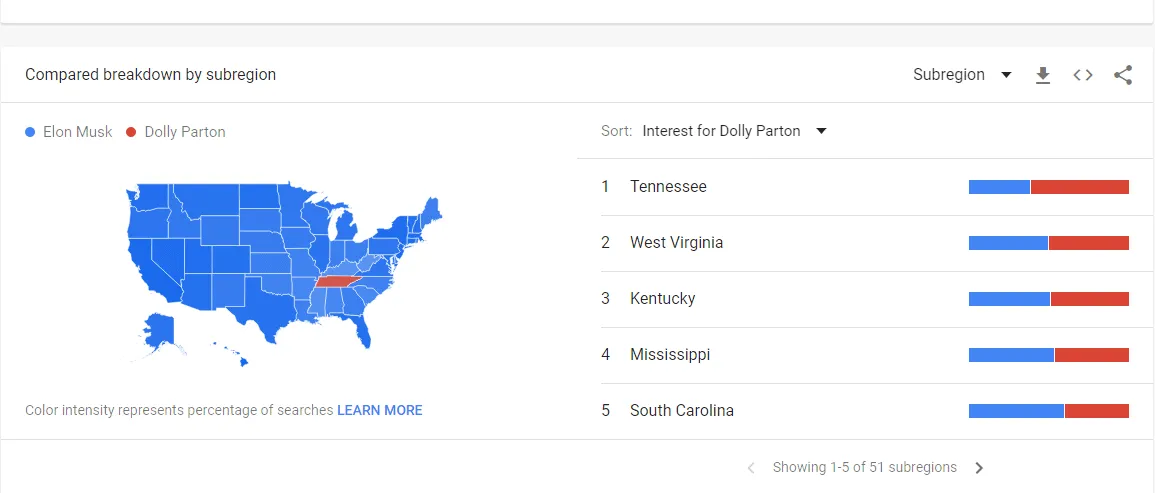Image resolution: width=1155 pixels, height=493 pixels.
Task: Share the subregion comparison chart
Action: pyautogui.click(x=1123, y=75)
